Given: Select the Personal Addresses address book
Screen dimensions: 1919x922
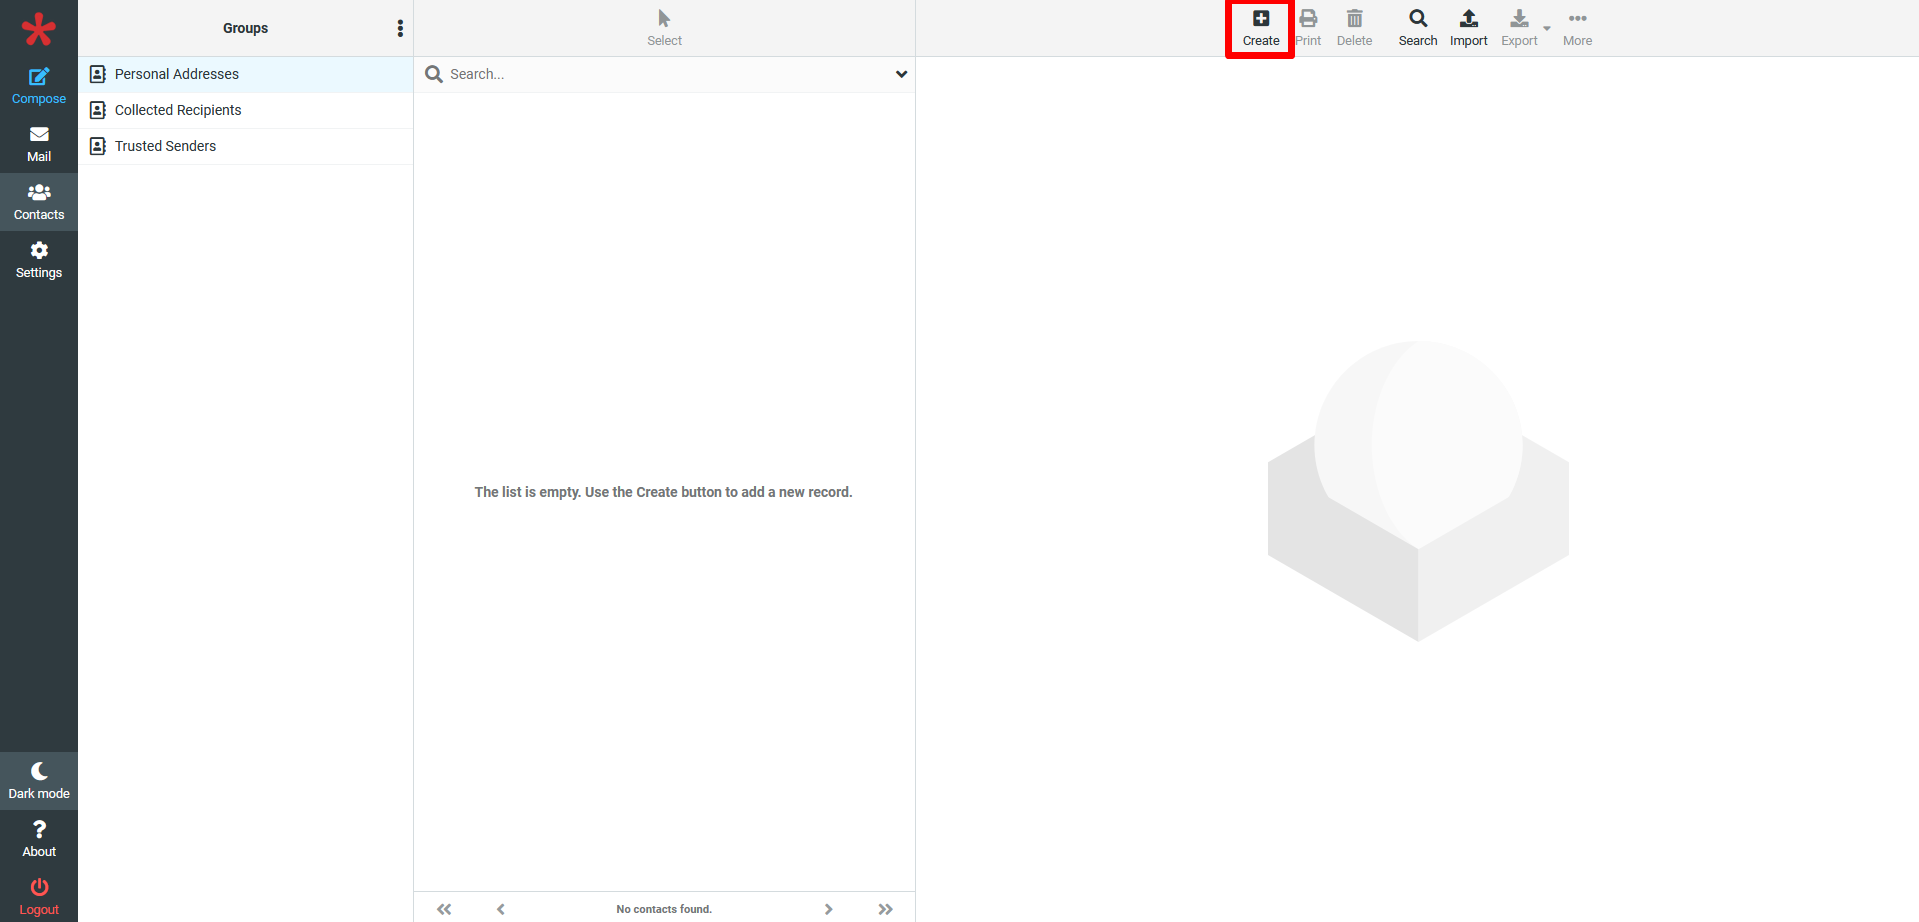Looking at the screenshot, I should click(x=177, y=74).
